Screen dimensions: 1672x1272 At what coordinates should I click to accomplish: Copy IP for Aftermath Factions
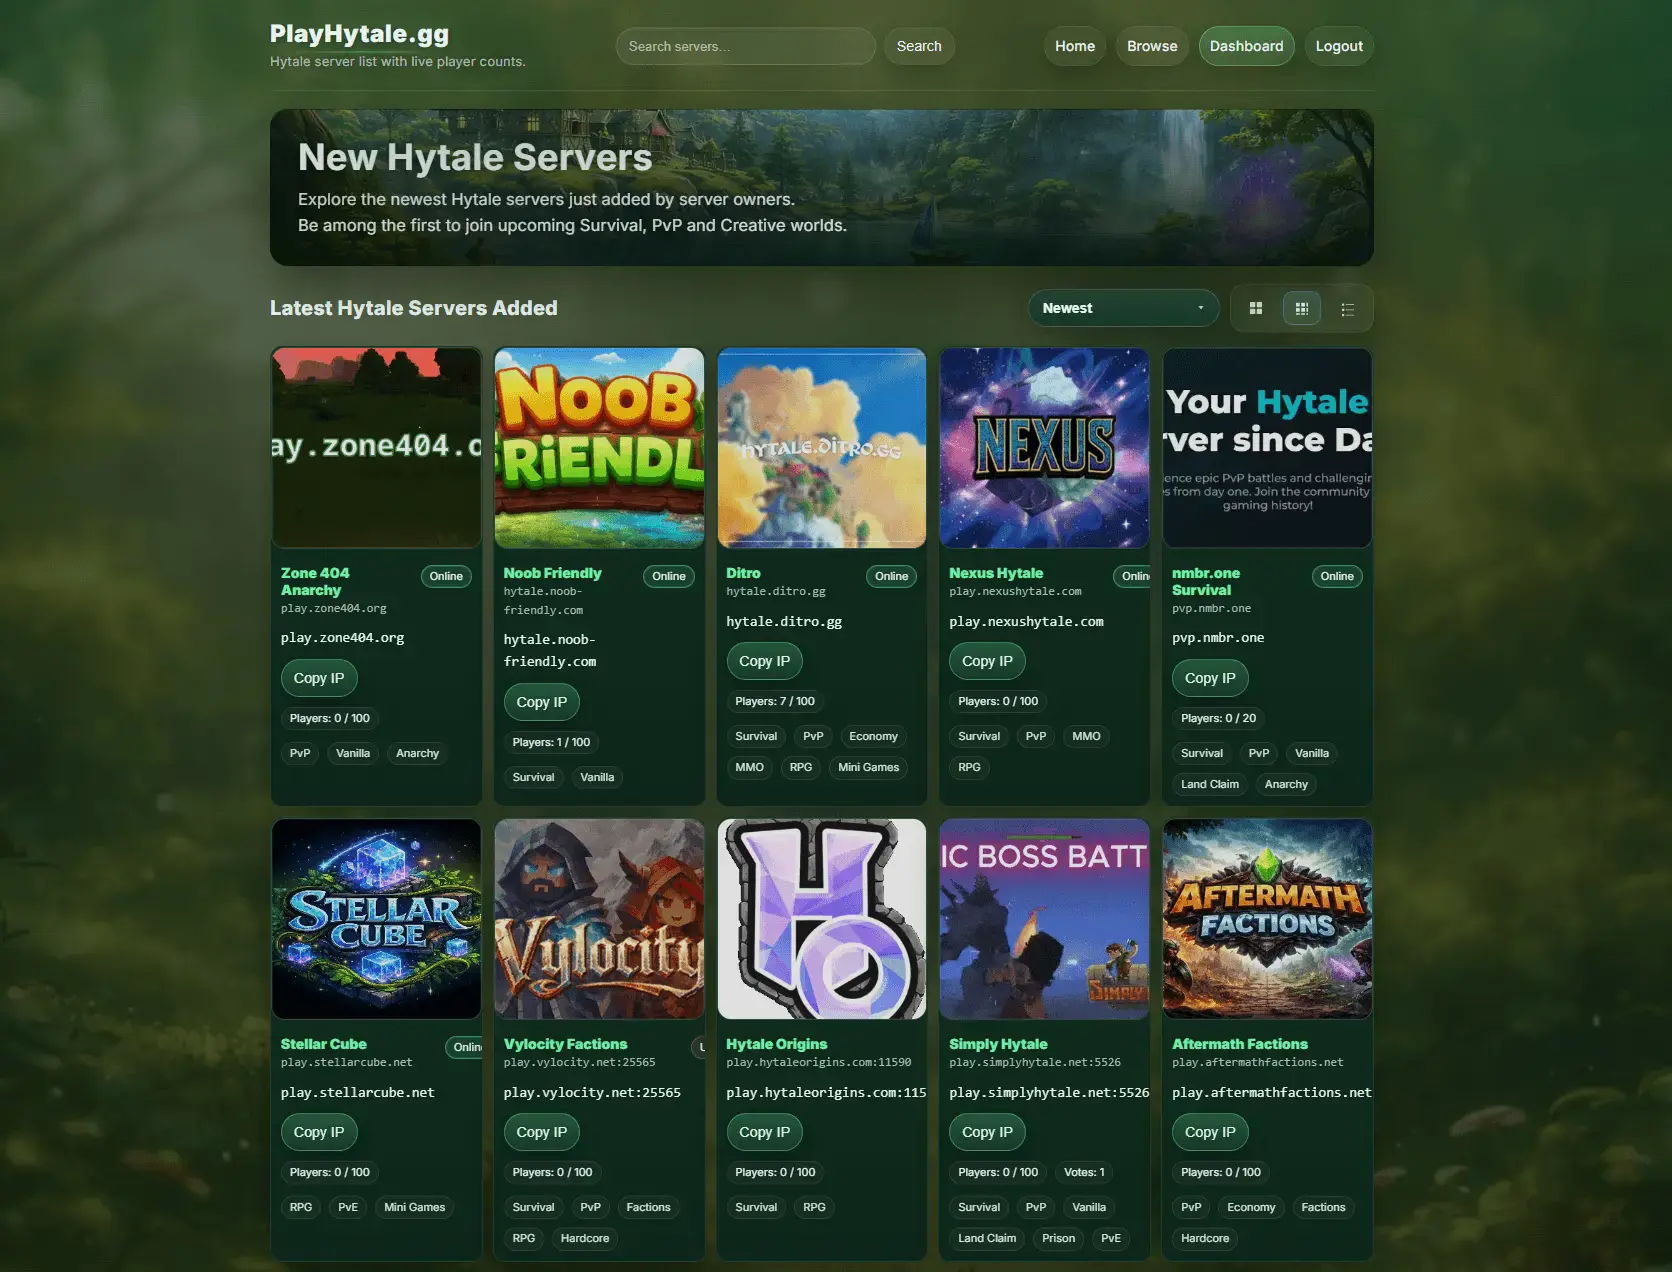point(1210,1132)
